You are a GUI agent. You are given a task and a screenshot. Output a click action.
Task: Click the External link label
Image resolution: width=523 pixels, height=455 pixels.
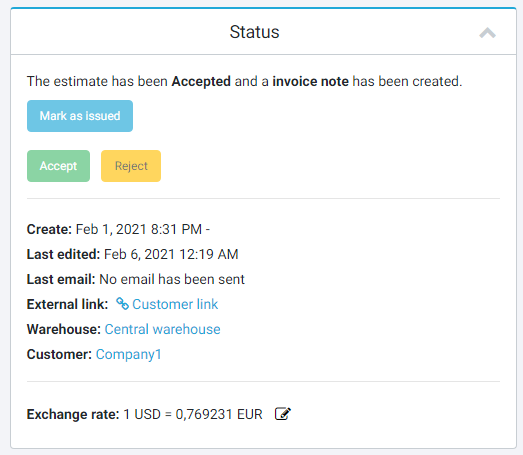[67, 304]
